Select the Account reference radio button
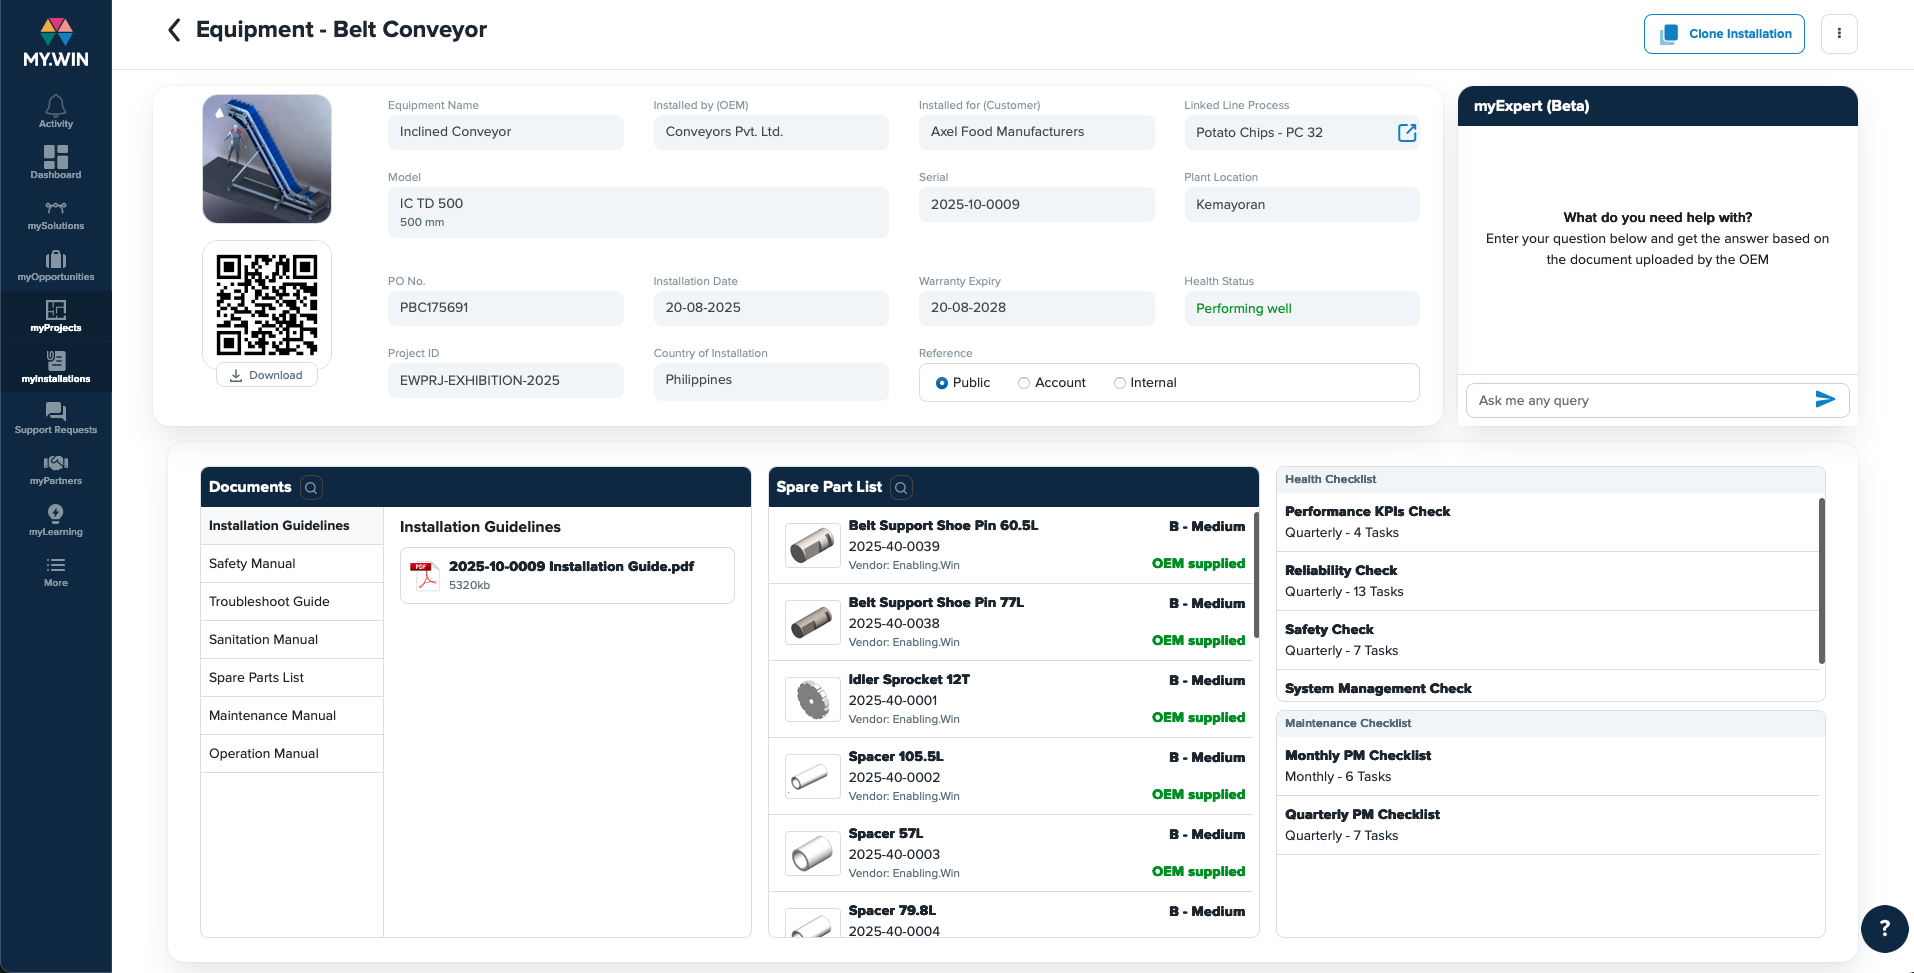This screenshot has height=973, width=1914. pyautogui.click(x=1024, y=383)
